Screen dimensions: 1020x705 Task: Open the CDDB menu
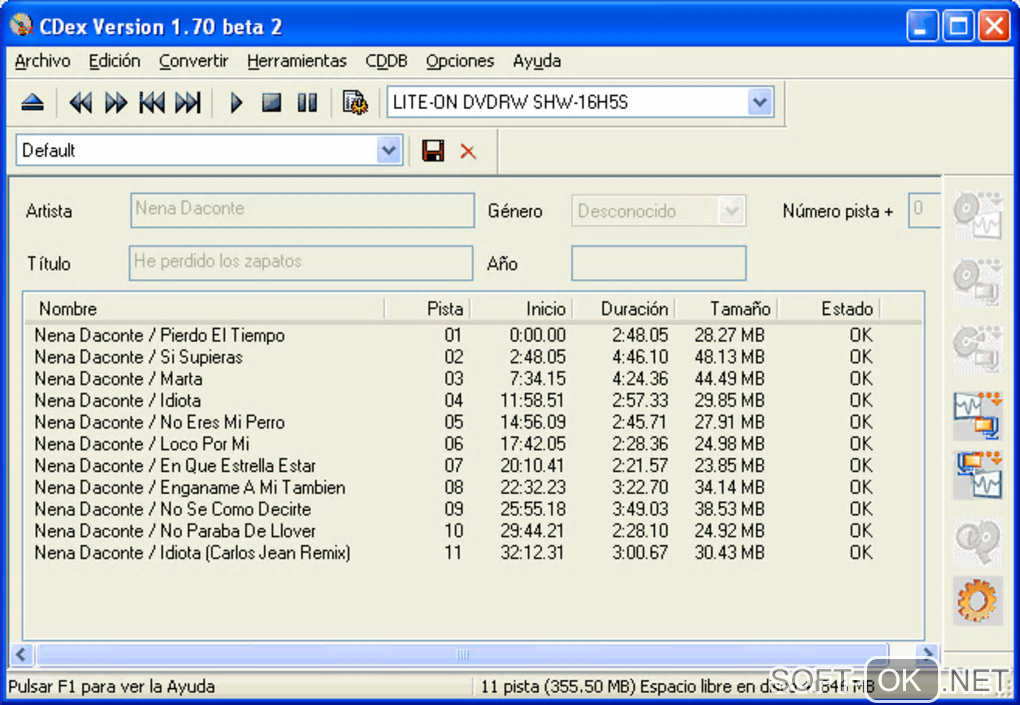[386, 61]
